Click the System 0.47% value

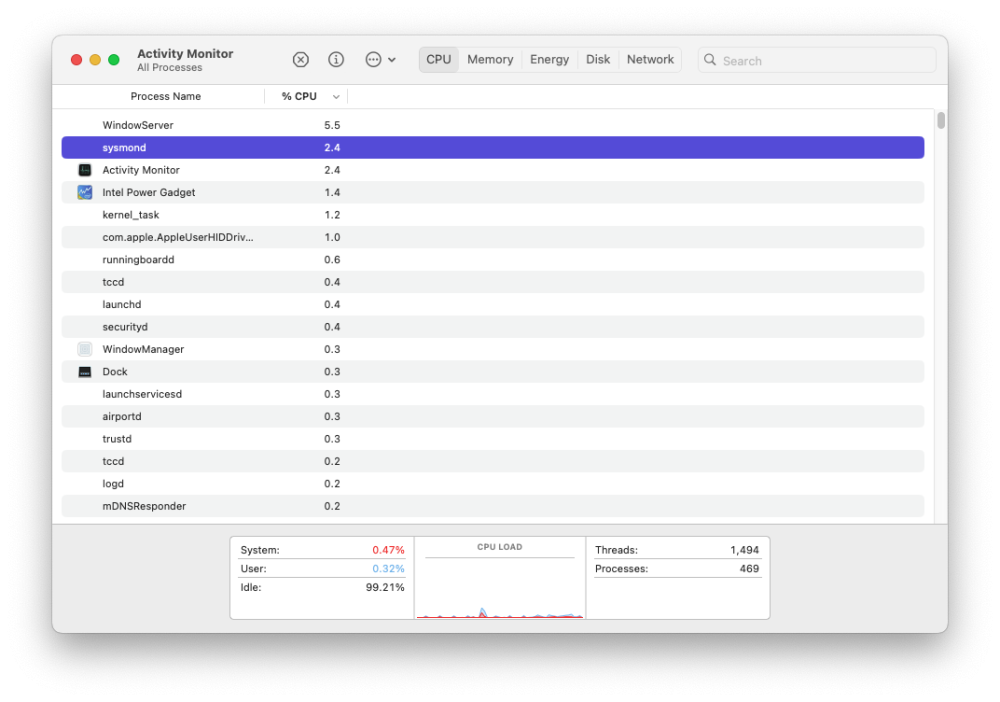(x=388, y=550)
